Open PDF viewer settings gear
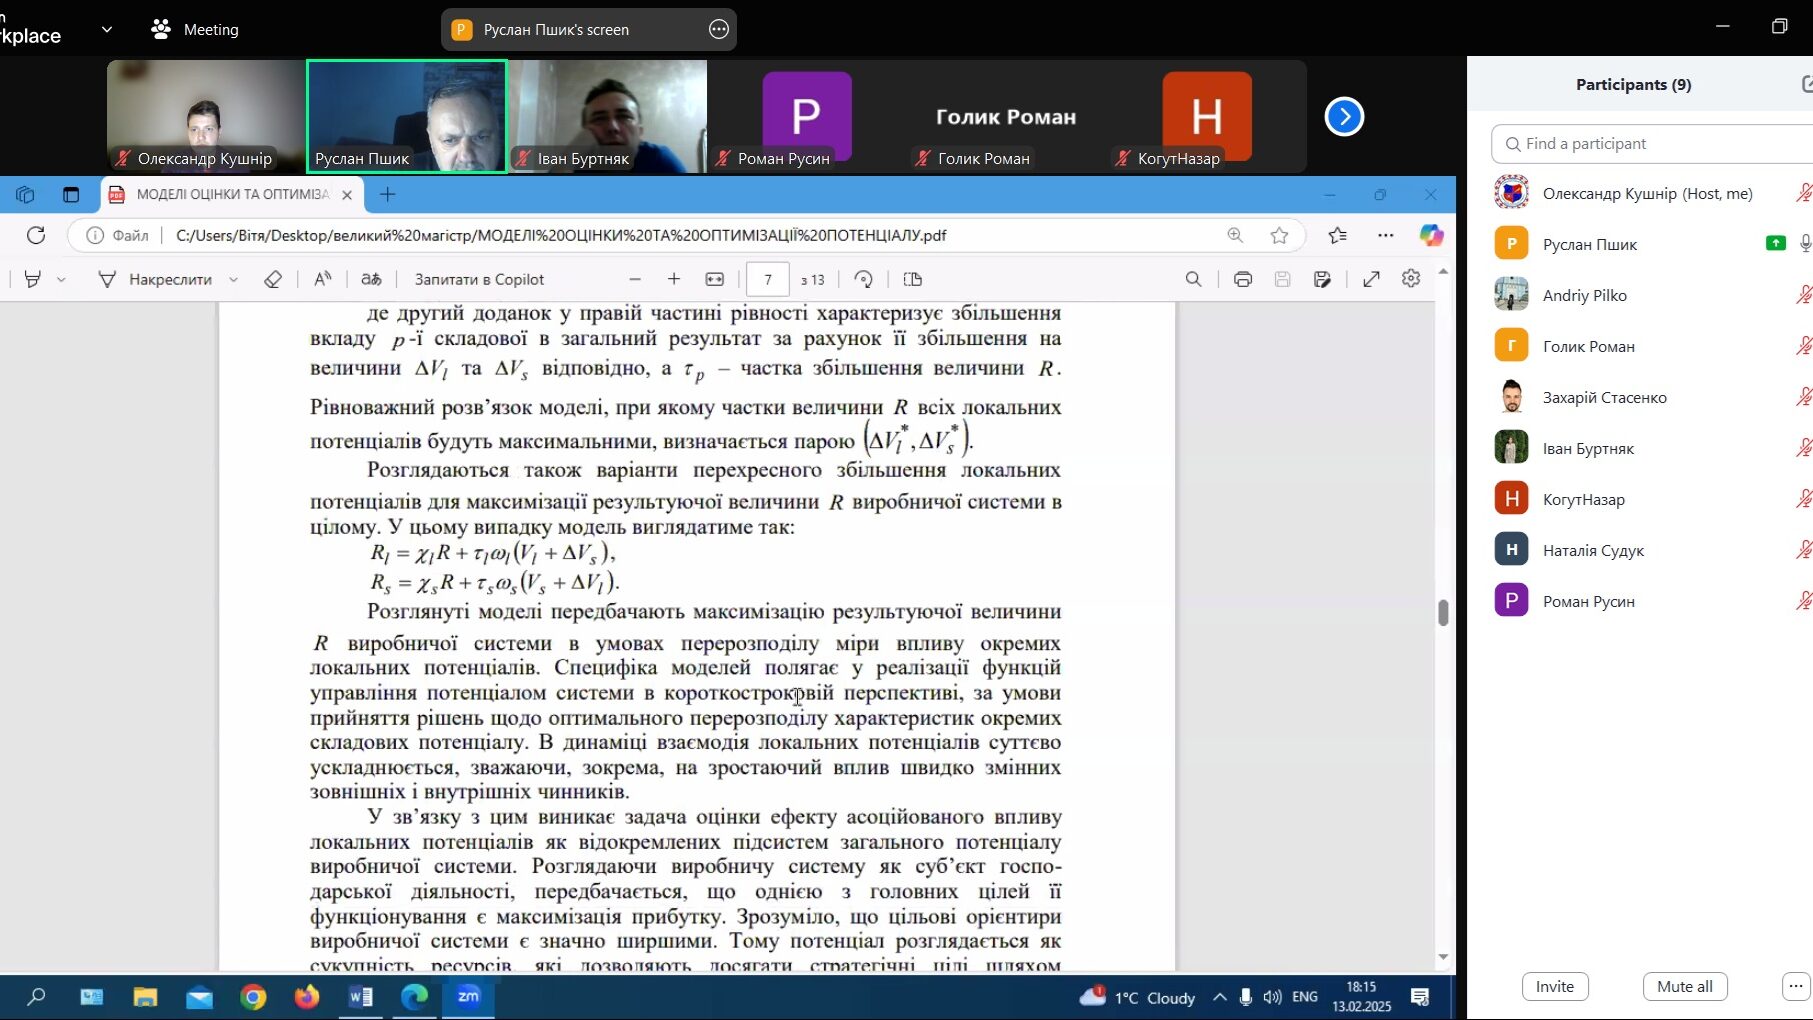Image resolution: width=1813 pixels, height=1020 pixels. click(1411, 279)
